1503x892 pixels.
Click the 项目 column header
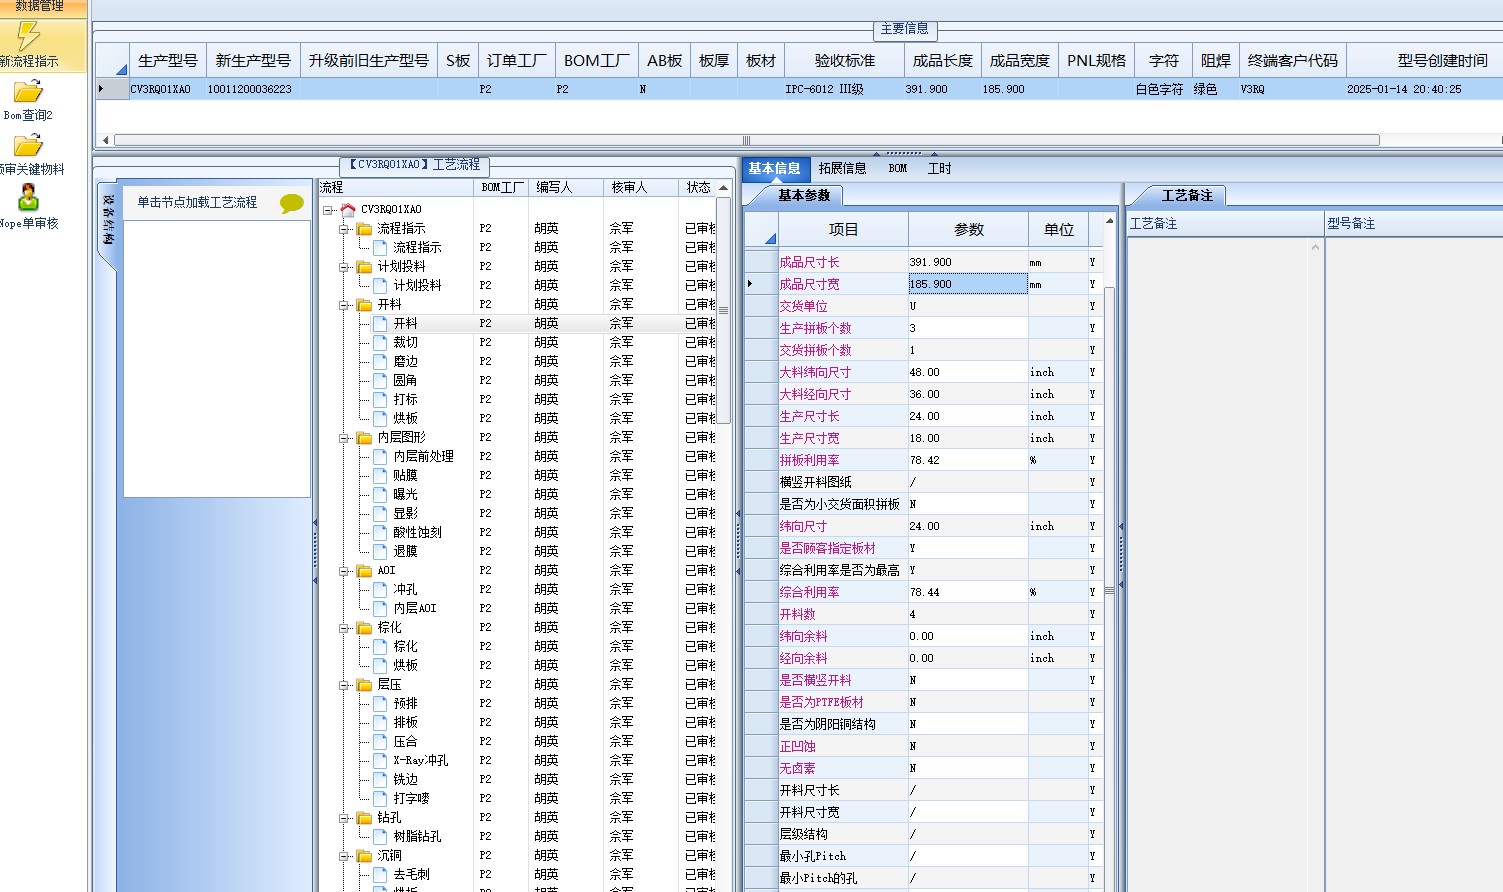point(843,230)
